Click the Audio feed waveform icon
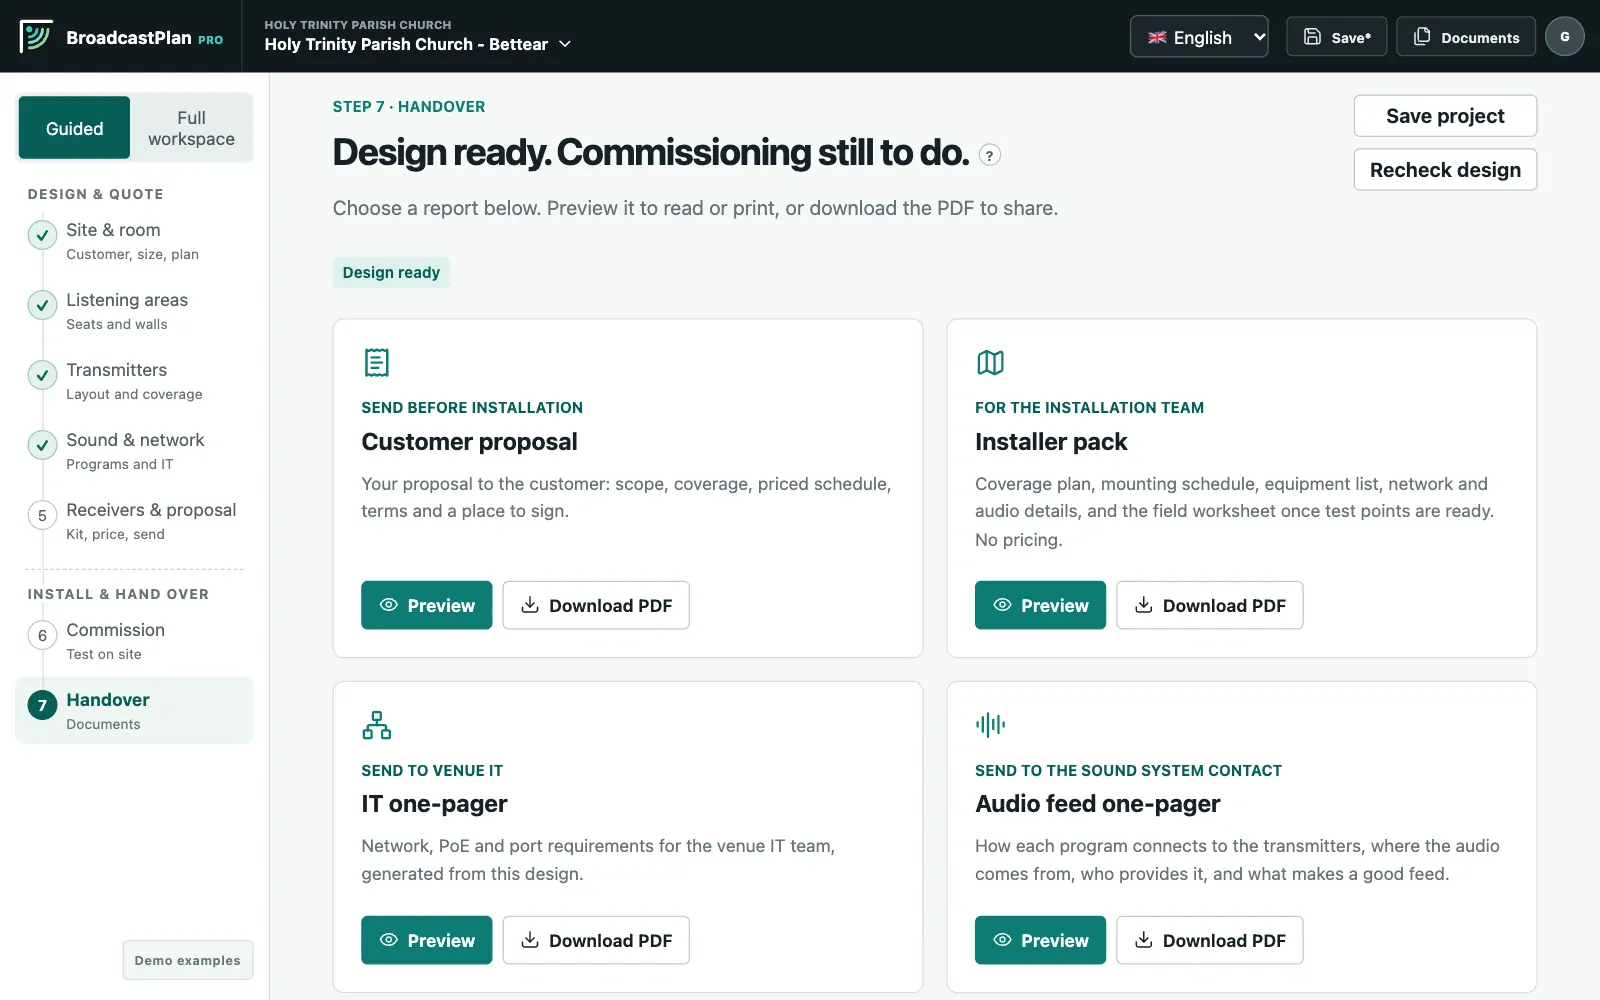The width and height of the screenshot is (1600, 1000). click(x=990, y=725)
